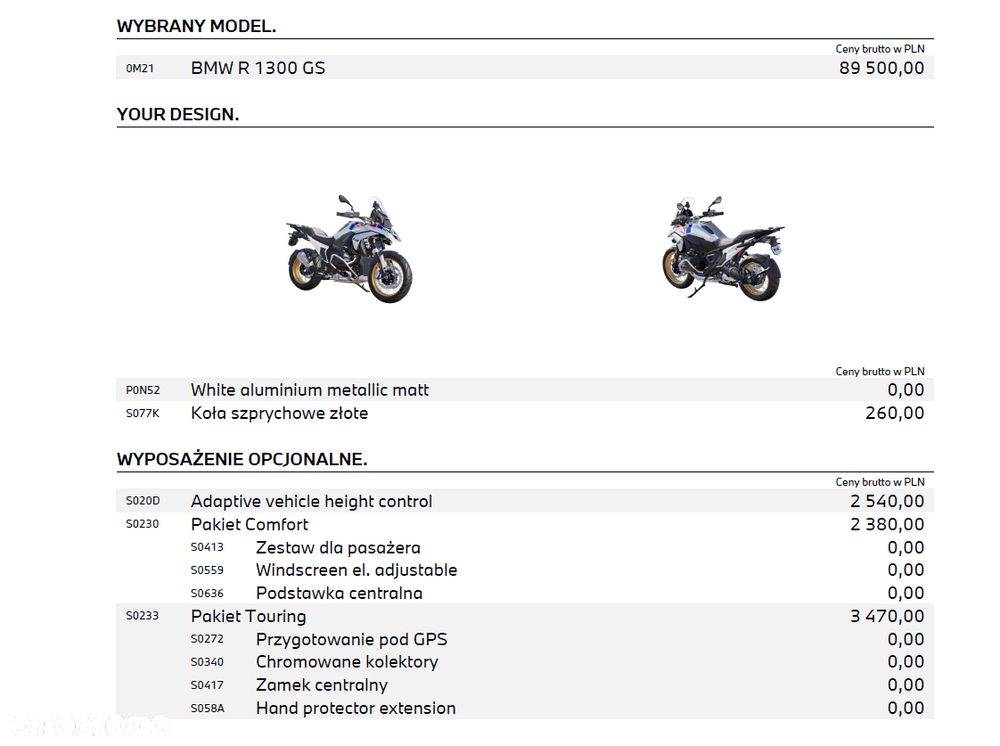Click option code S0413
The height and width of the screenshot is (746, 1000).
pos(207,547)
